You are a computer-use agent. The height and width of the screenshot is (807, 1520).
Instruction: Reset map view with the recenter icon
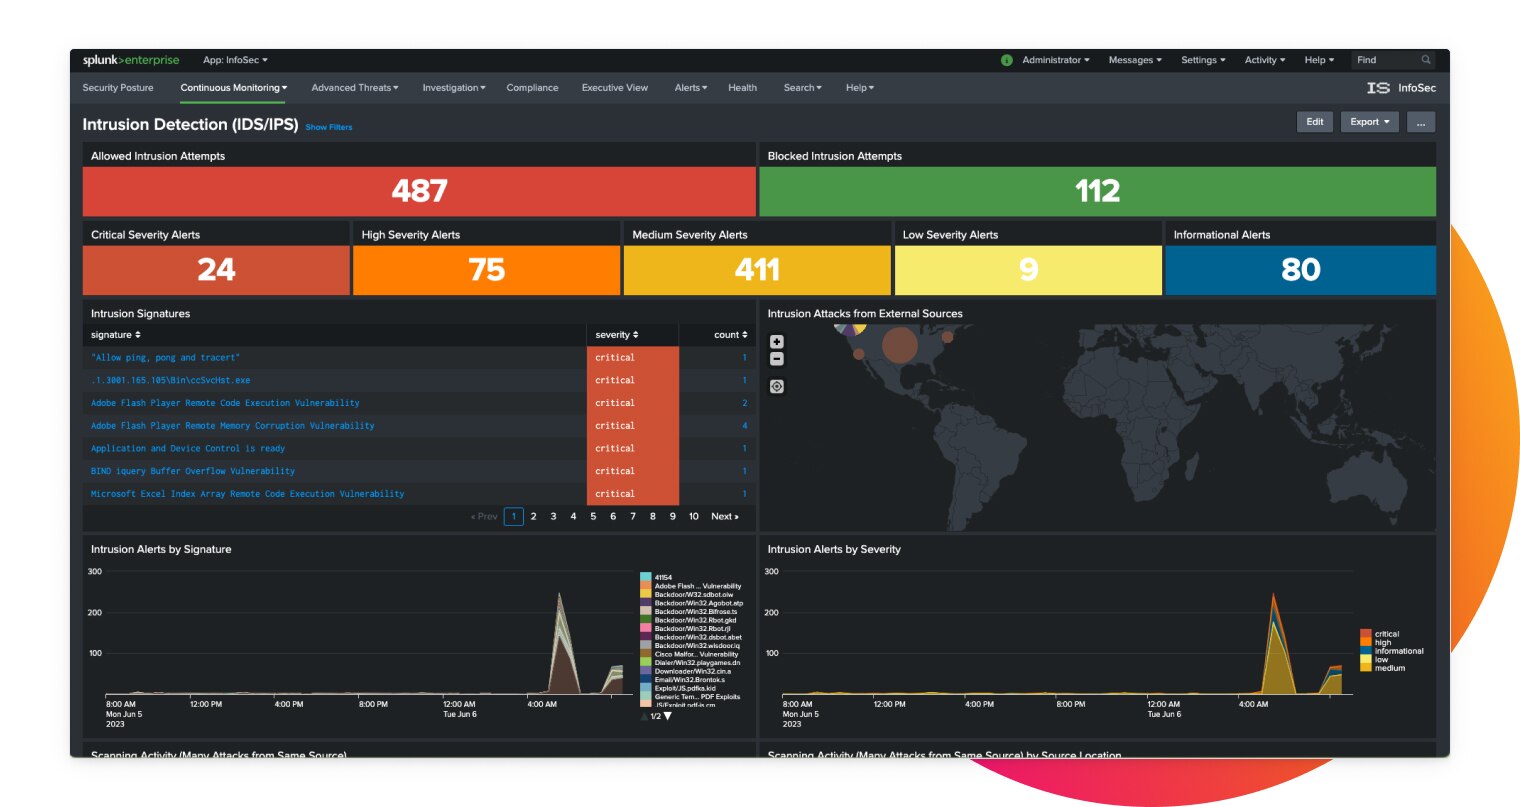click(776, 385)
